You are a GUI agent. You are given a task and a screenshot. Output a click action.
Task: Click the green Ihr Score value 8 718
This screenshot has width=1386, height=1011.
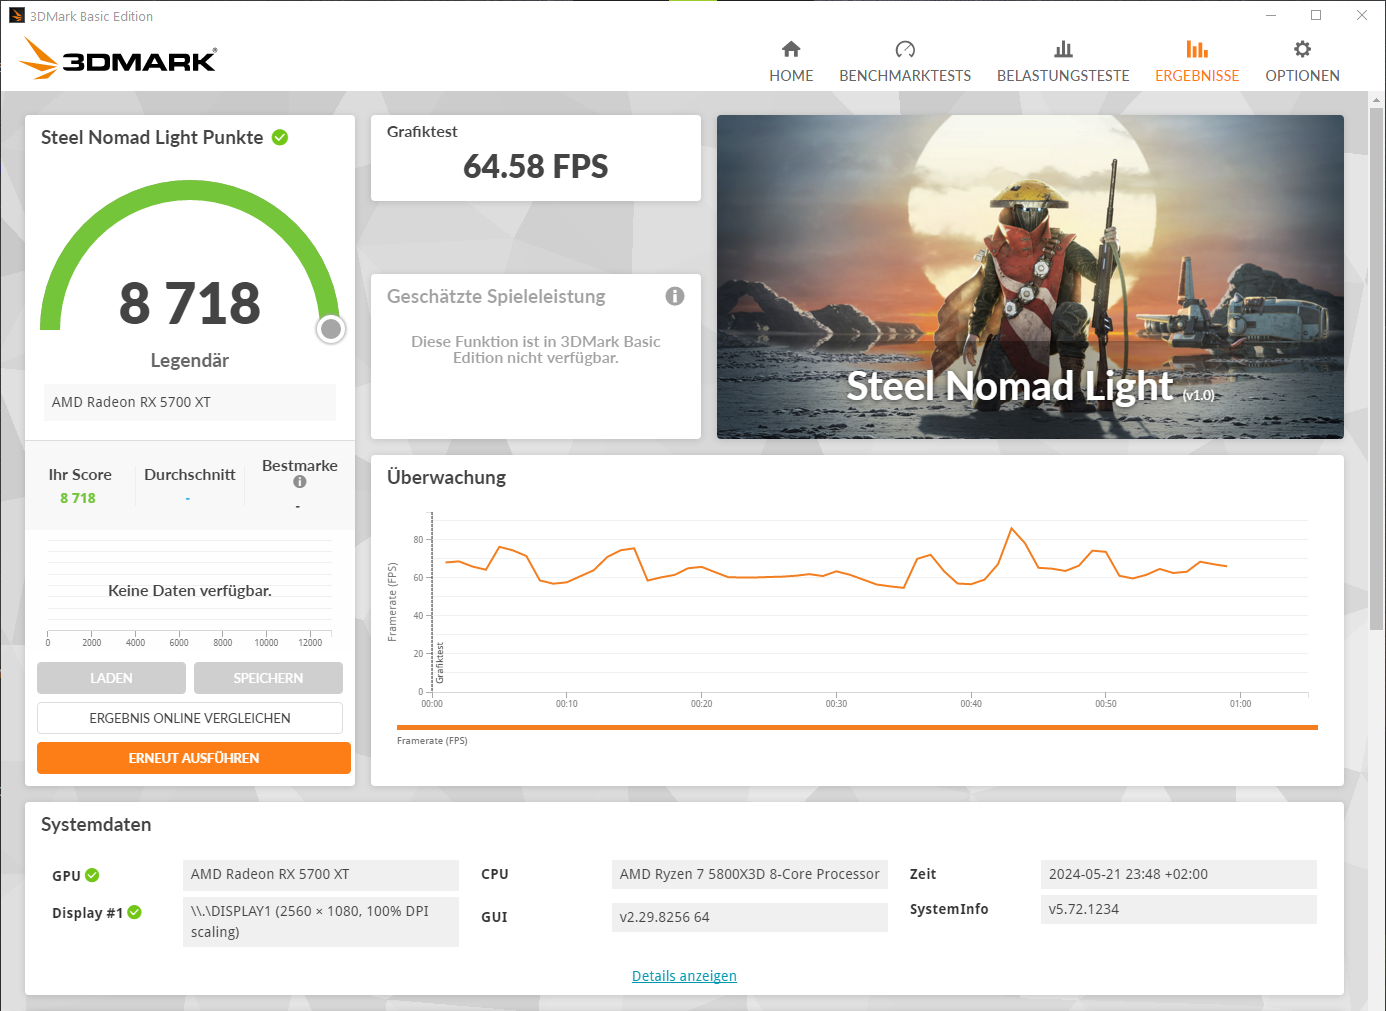pos(78,498)
